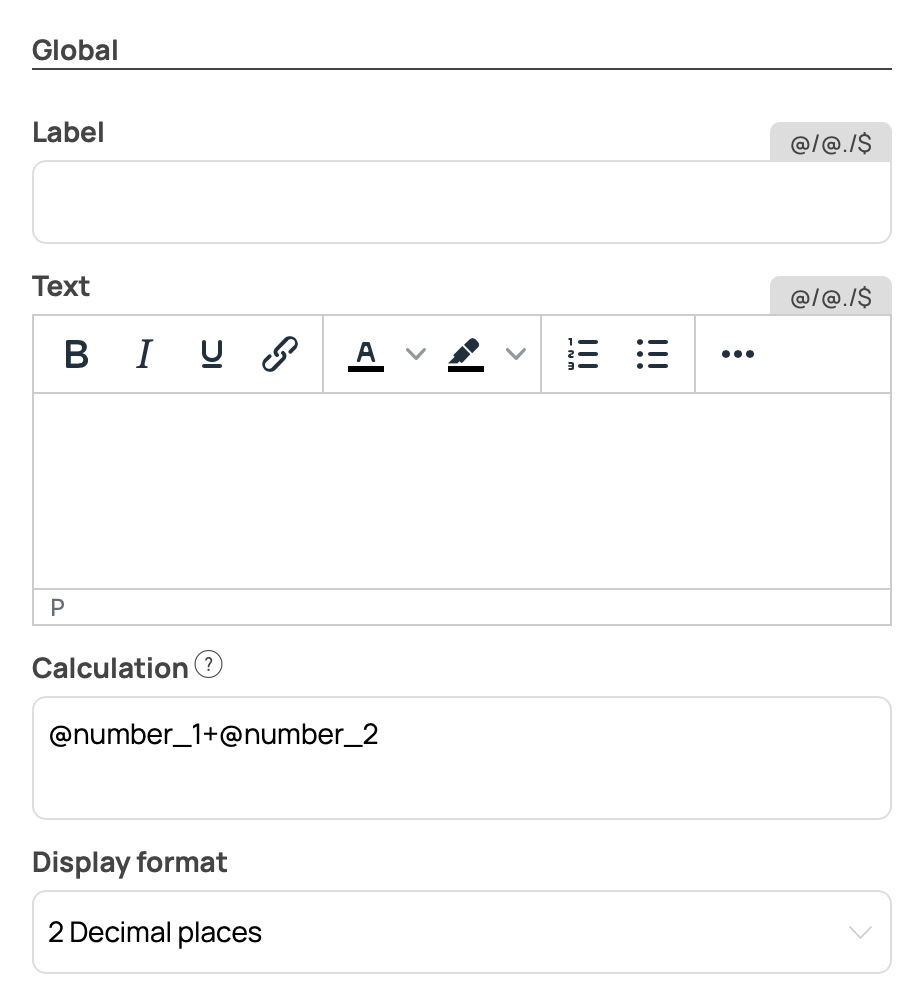Open more formatting options via the ellipsis
The width and height of the screenshot is (908, 996).
coord(738,354)
